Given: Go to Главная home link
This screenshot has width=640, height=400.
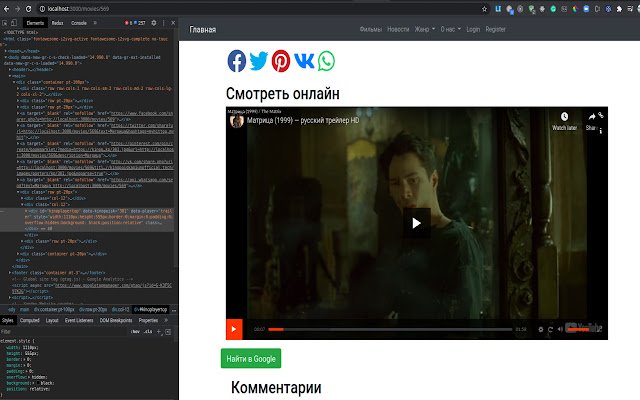Looking at the screenshot, I should [x=202, y=29].
